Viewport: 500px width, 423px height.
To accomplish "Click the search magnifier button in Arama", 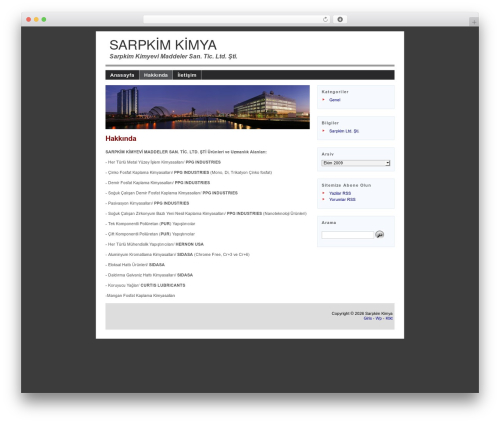I will (x=379, y=234).
